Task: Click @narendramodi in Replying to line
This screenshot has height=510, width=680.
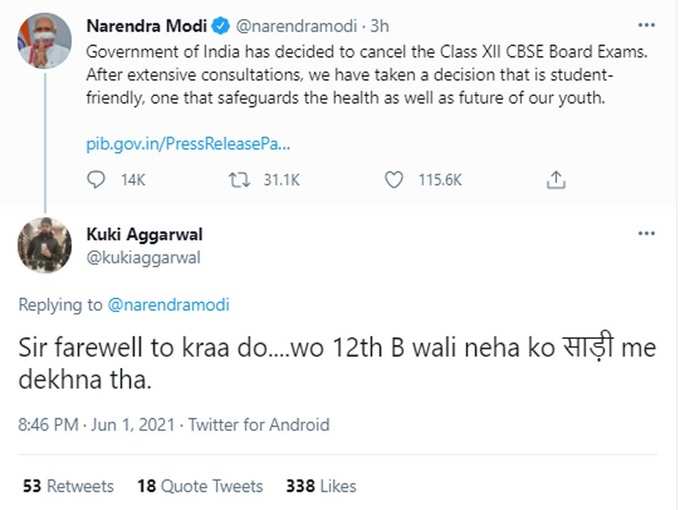Action: tap(167, 305)
